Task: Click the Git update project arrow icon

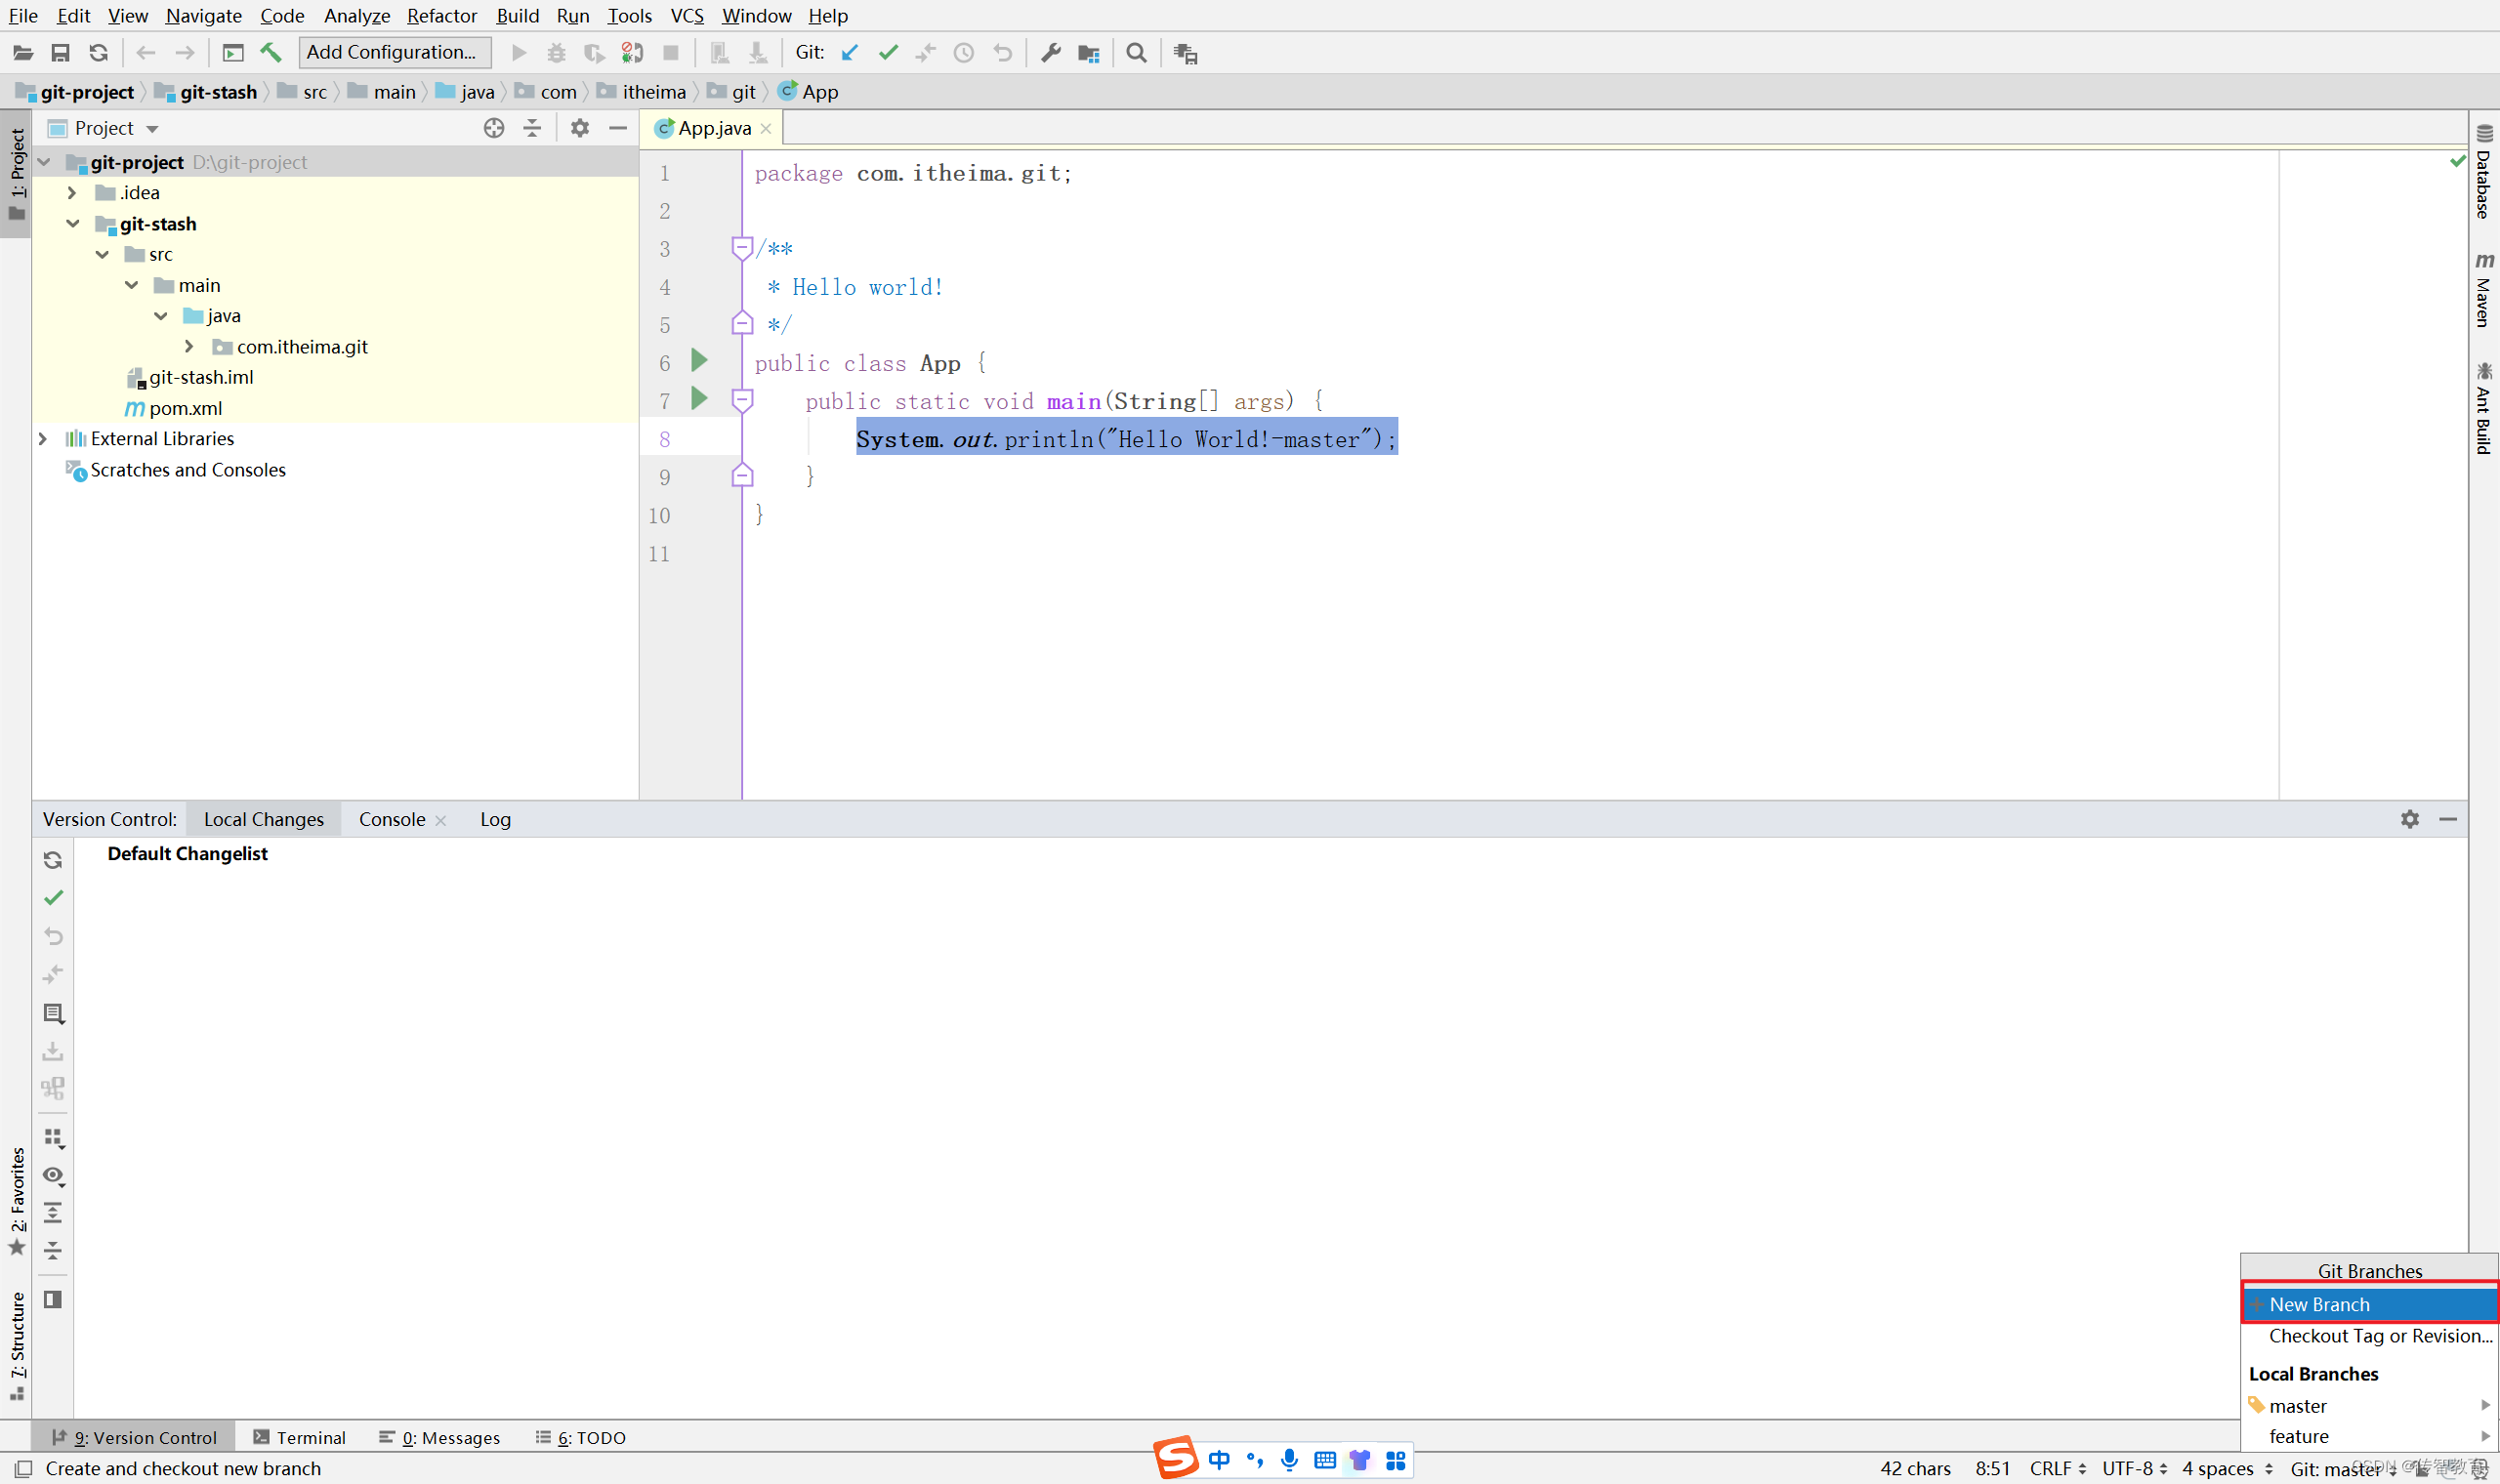Action: point(849,53)
